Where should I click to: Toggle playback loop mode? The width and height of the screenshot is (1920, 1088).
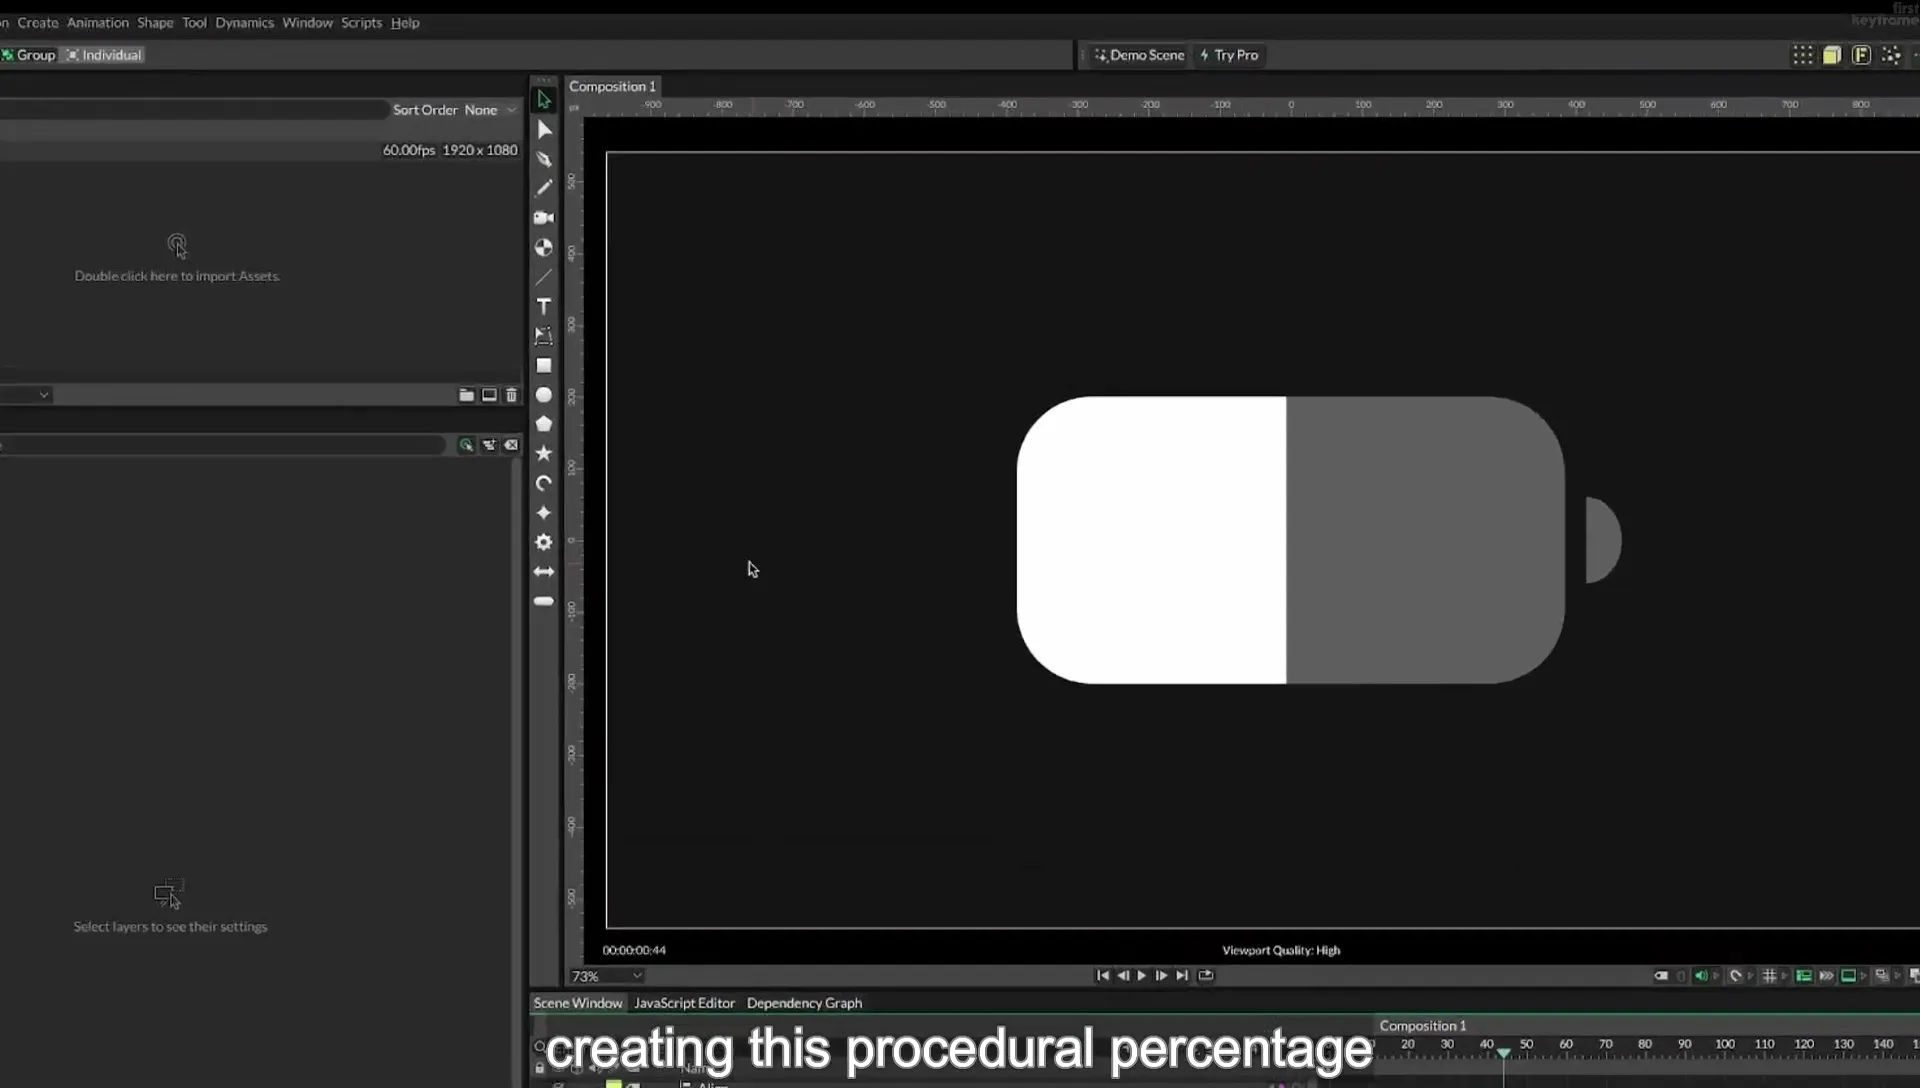[x=1206, y=976]
